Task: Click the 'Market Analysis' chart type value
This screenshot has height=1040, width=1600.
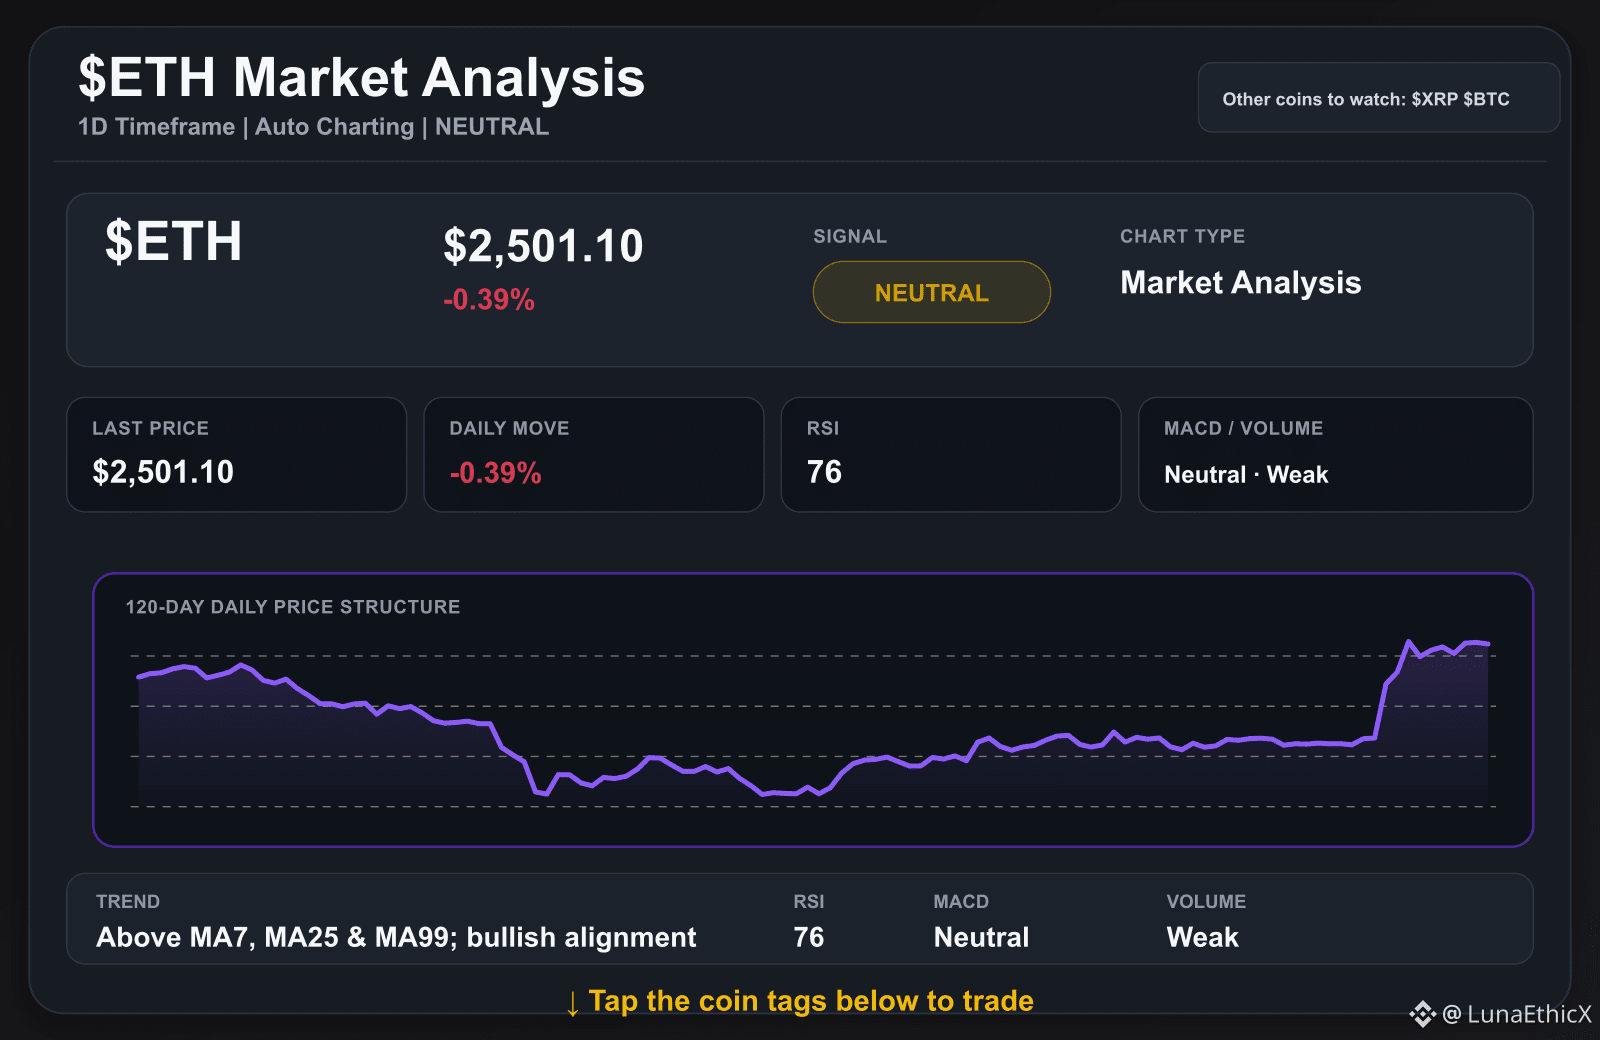Action: pos(1240,283)
